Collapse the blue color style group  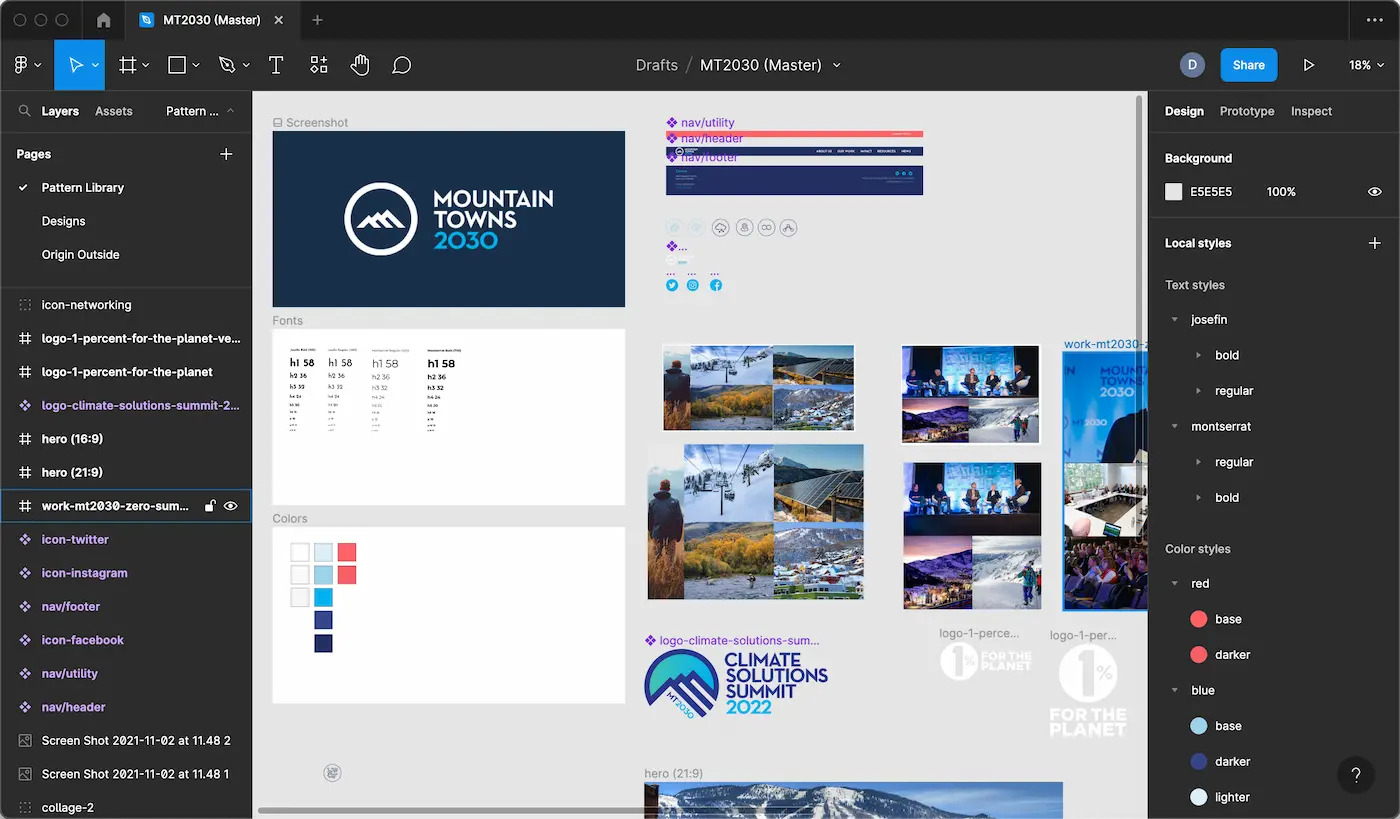tap(1175, 690)
